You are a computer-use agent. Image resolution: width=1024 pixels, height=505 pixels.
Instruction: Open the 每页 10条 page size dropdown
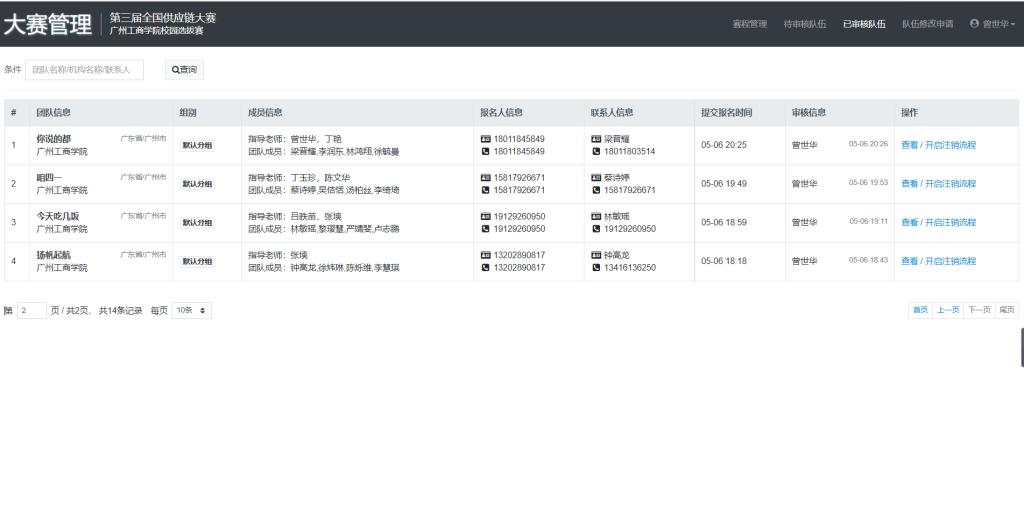pyautogui.click(x=191, y=311)
